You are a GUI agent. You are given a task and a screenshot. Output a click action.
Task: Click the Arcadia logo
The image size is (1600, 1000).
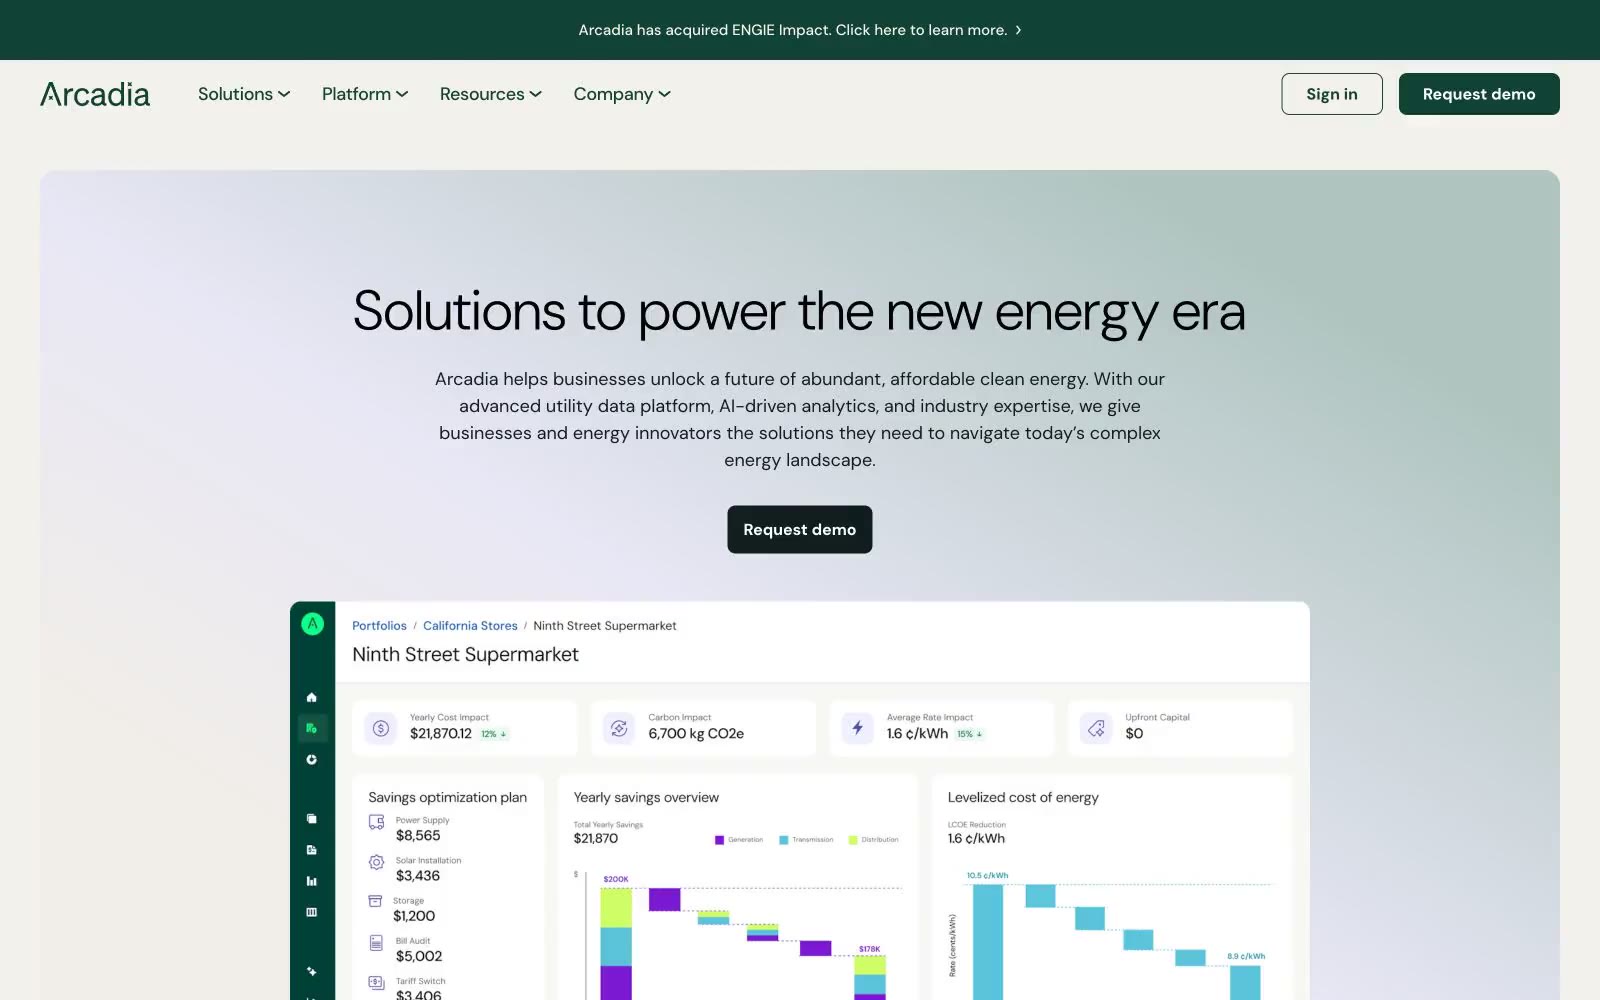coord(95,94)
